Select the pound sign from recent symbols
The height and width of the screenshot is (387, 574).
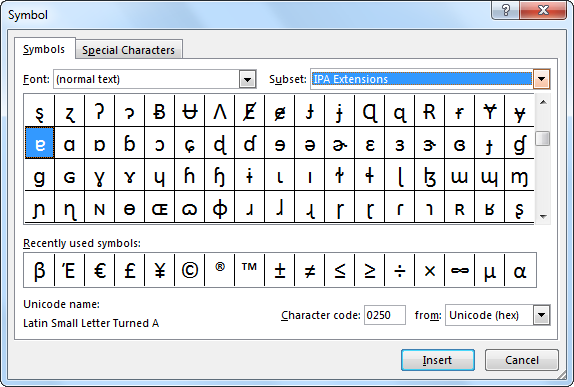130,270
